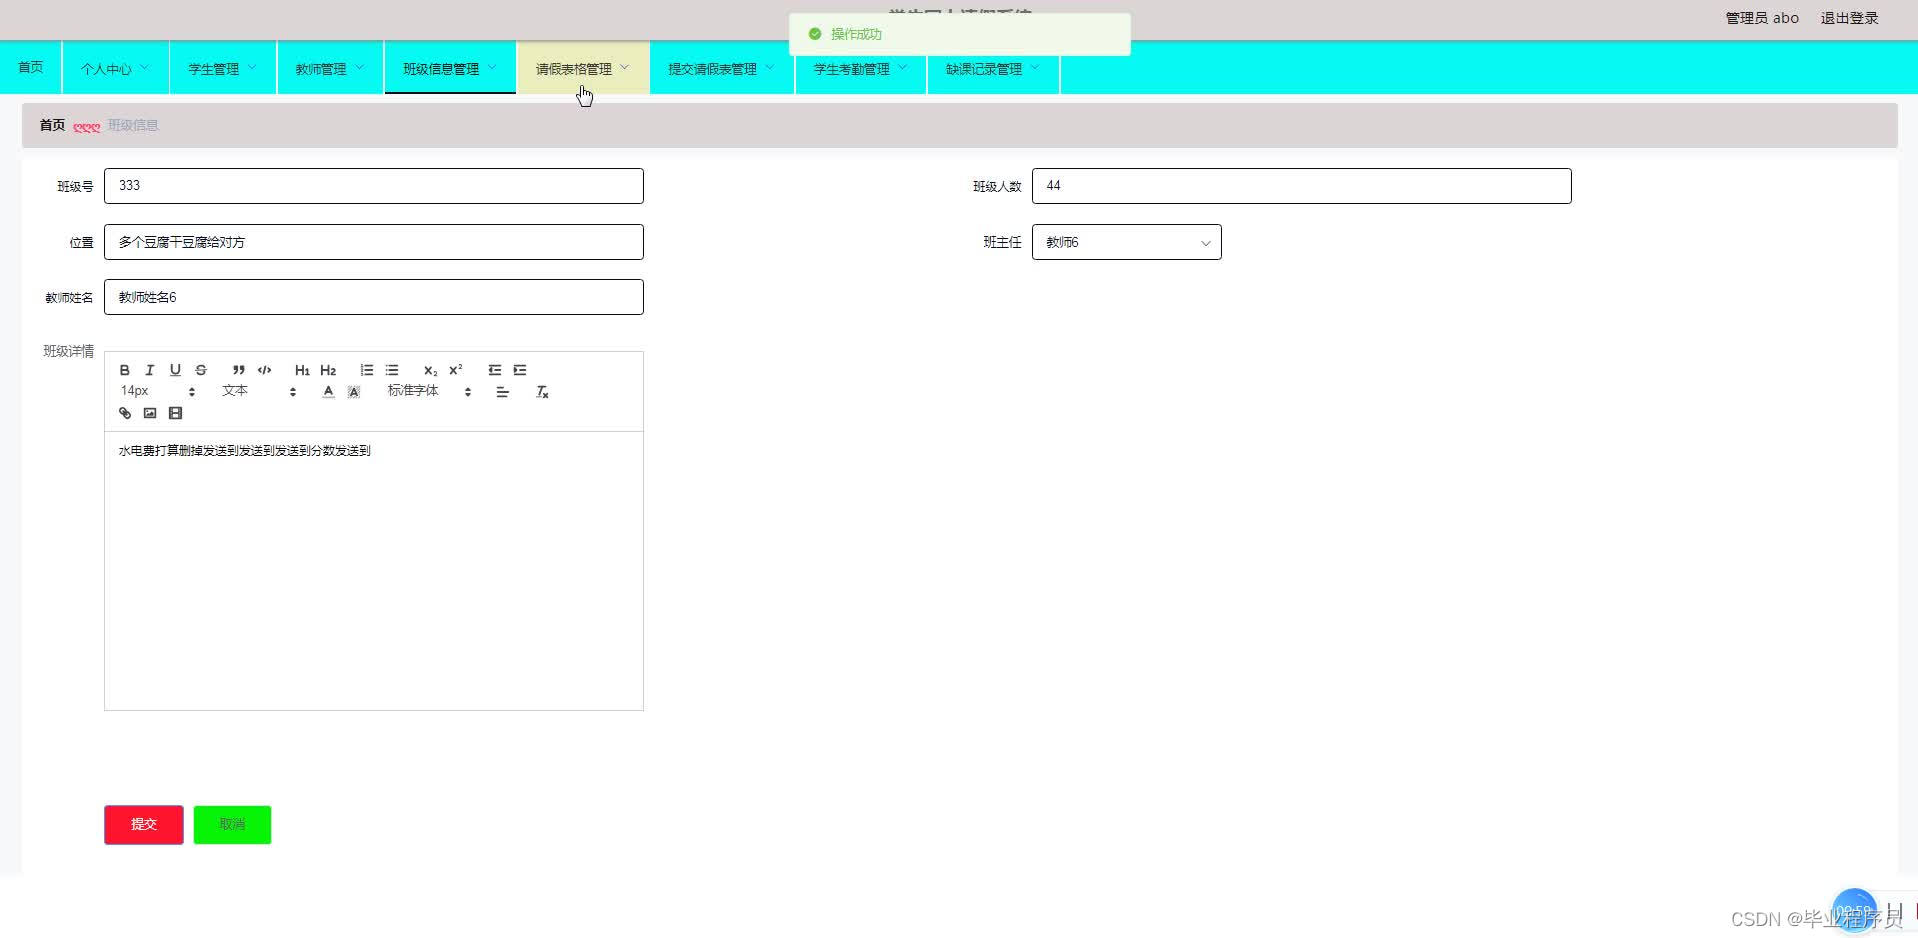Image resolution: width=1918 pixels, height=938 pixels.
Task: Open the 学生考勤管理 menu
Action: coord(861,68)
